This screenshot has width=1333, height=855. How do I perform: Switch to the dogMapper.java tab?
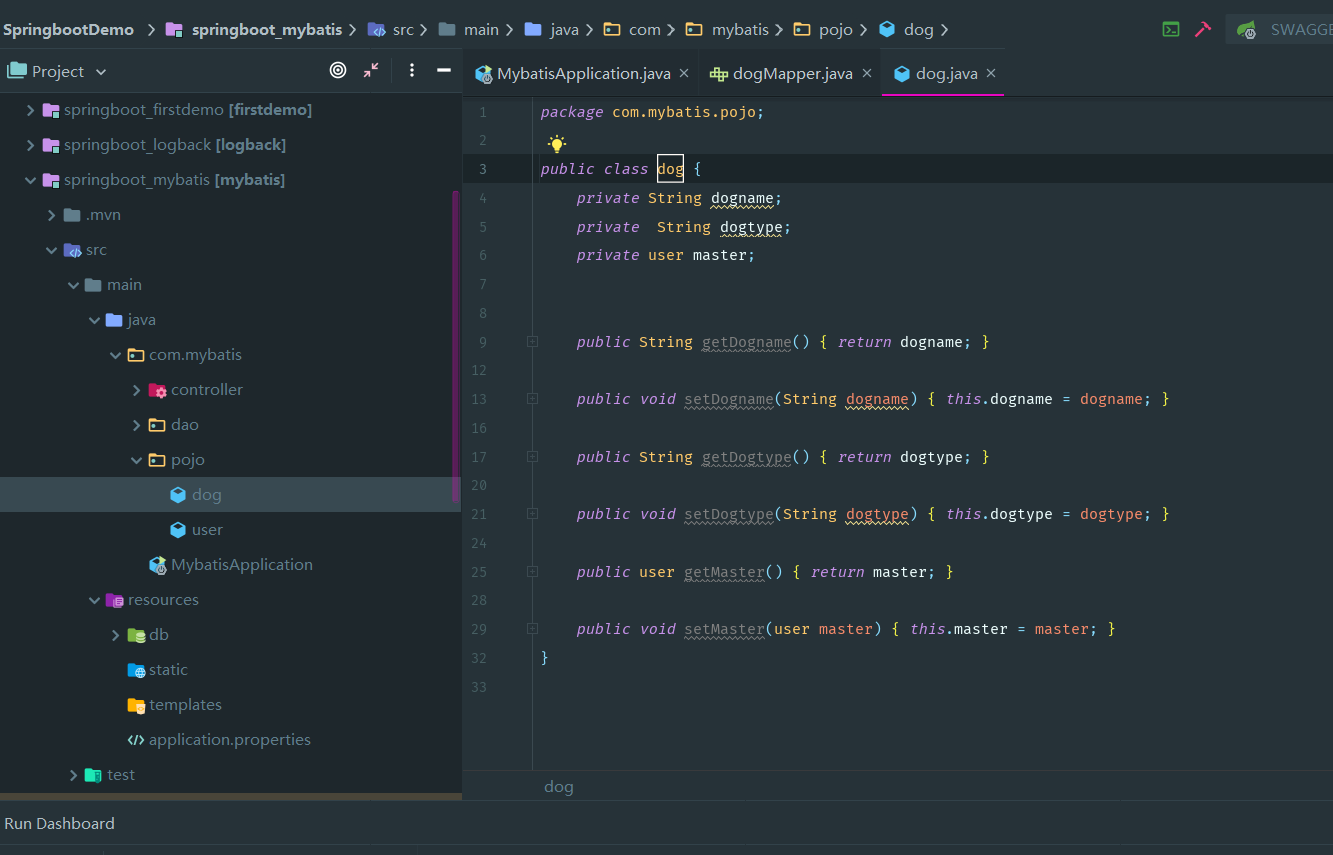point(792,73)
